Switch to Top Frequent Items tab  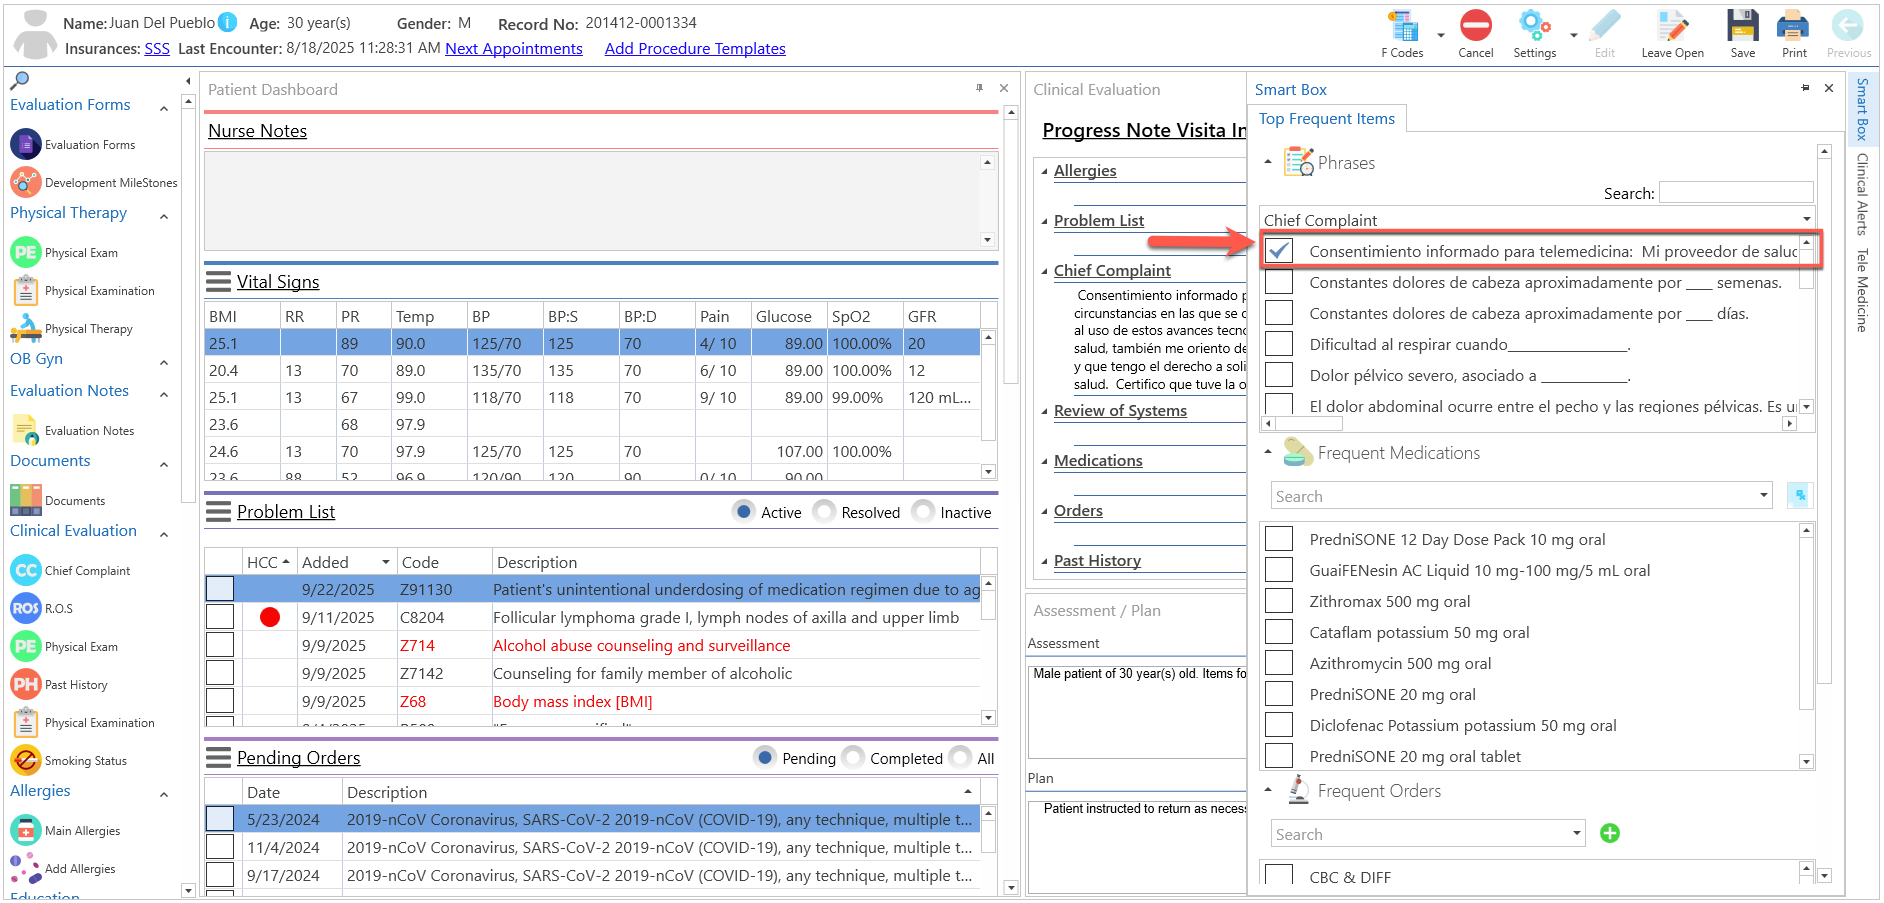[x=1326, y=118]
